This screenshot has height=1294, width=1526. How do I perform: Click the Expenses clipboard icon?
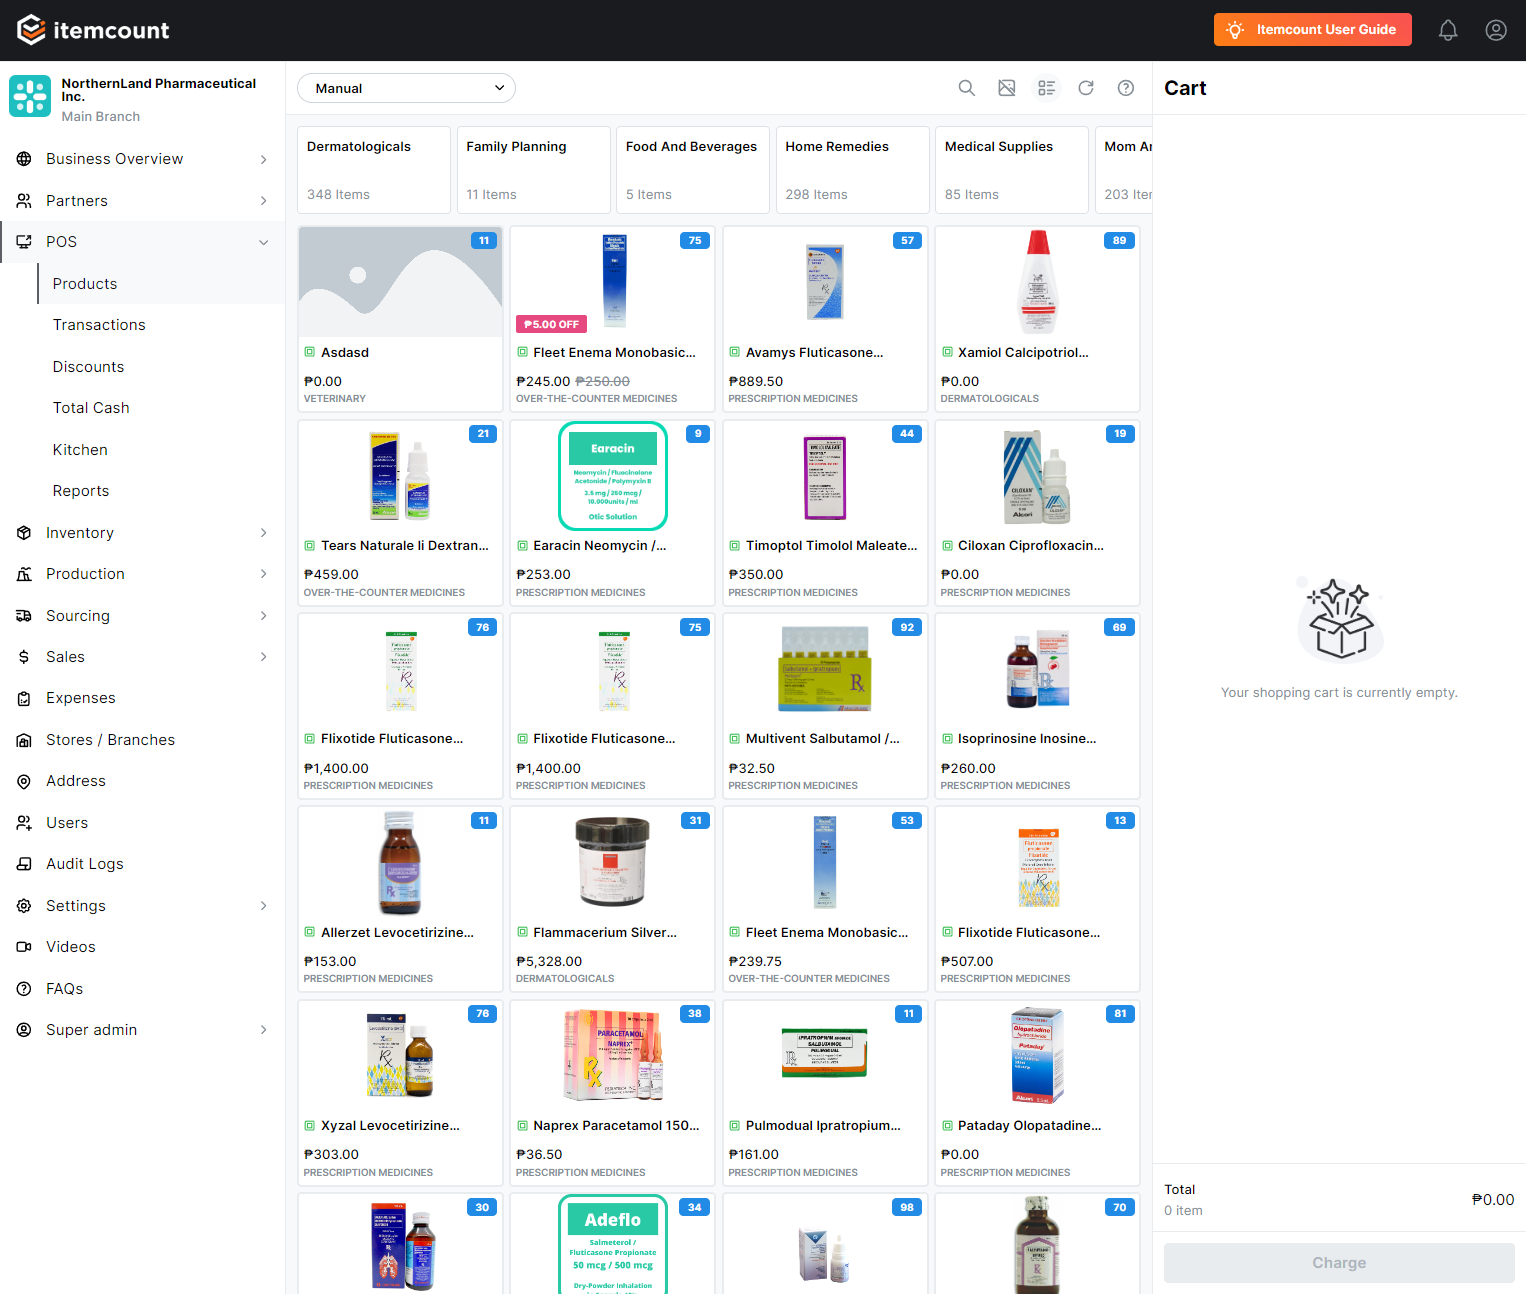coord(24,698)
